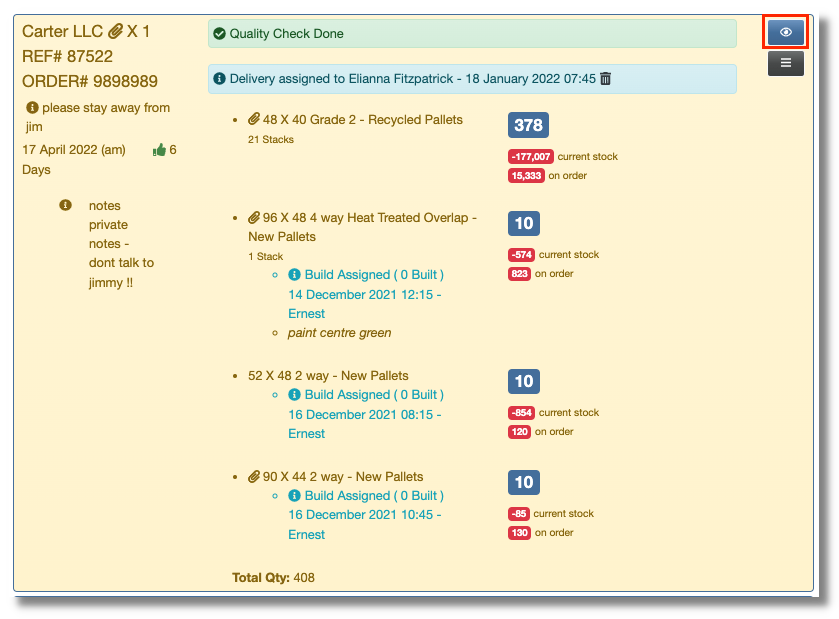Open Build Assigned link dated 16 December 08:15

[x=366, y=414]
